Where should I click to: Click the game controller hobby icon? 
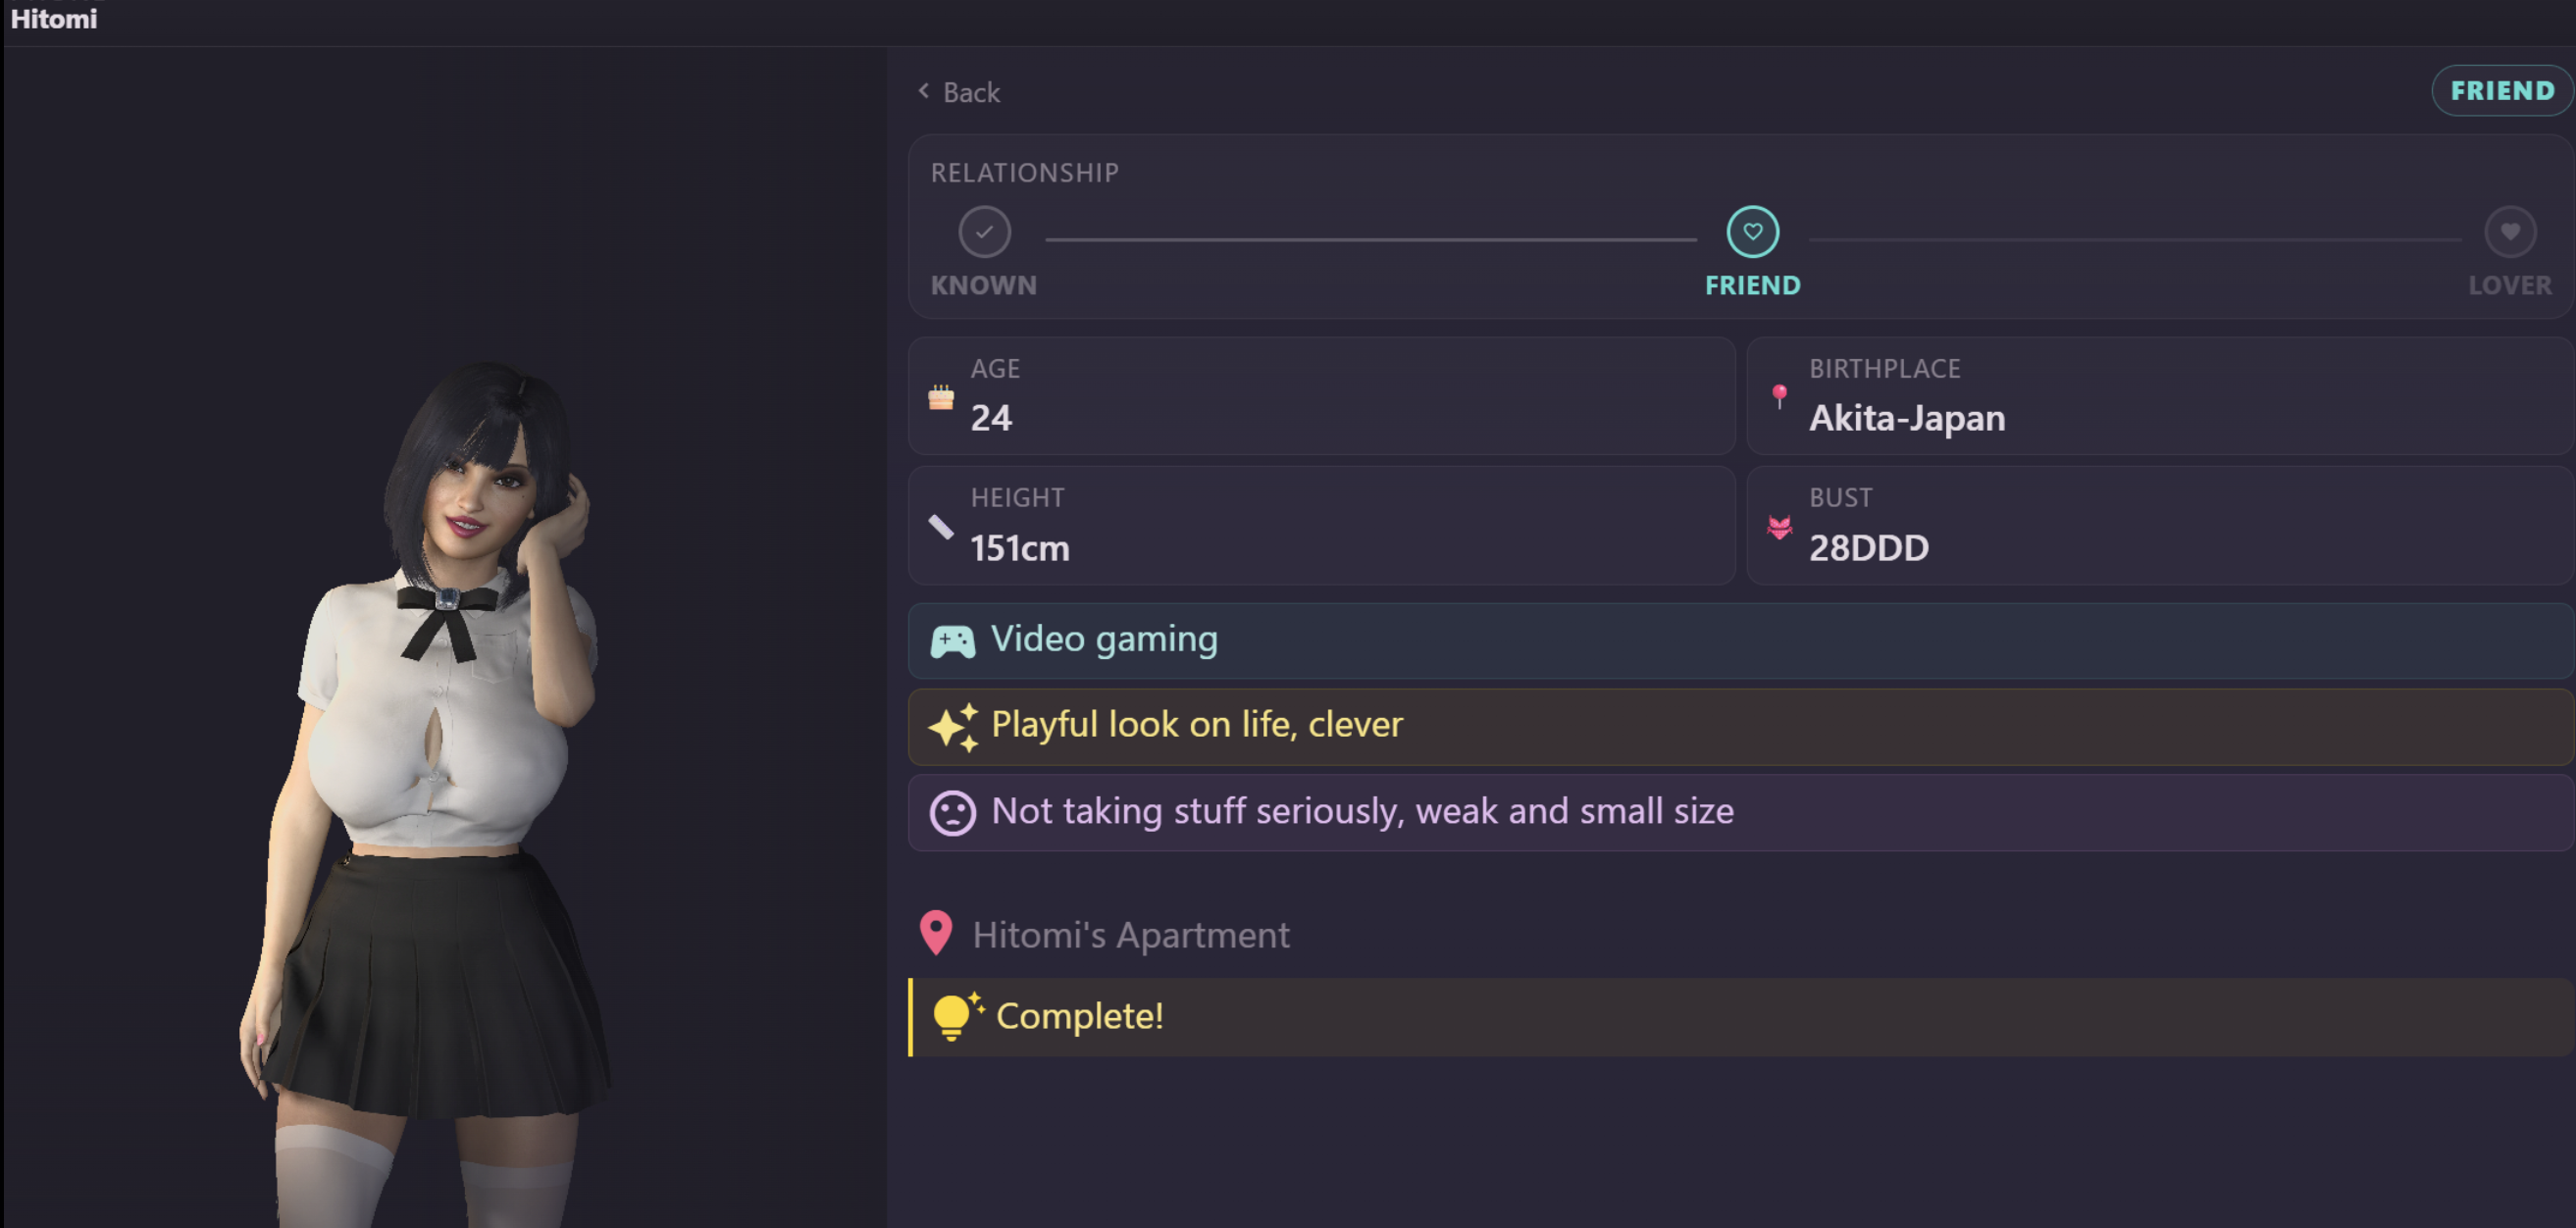[952, 641]
